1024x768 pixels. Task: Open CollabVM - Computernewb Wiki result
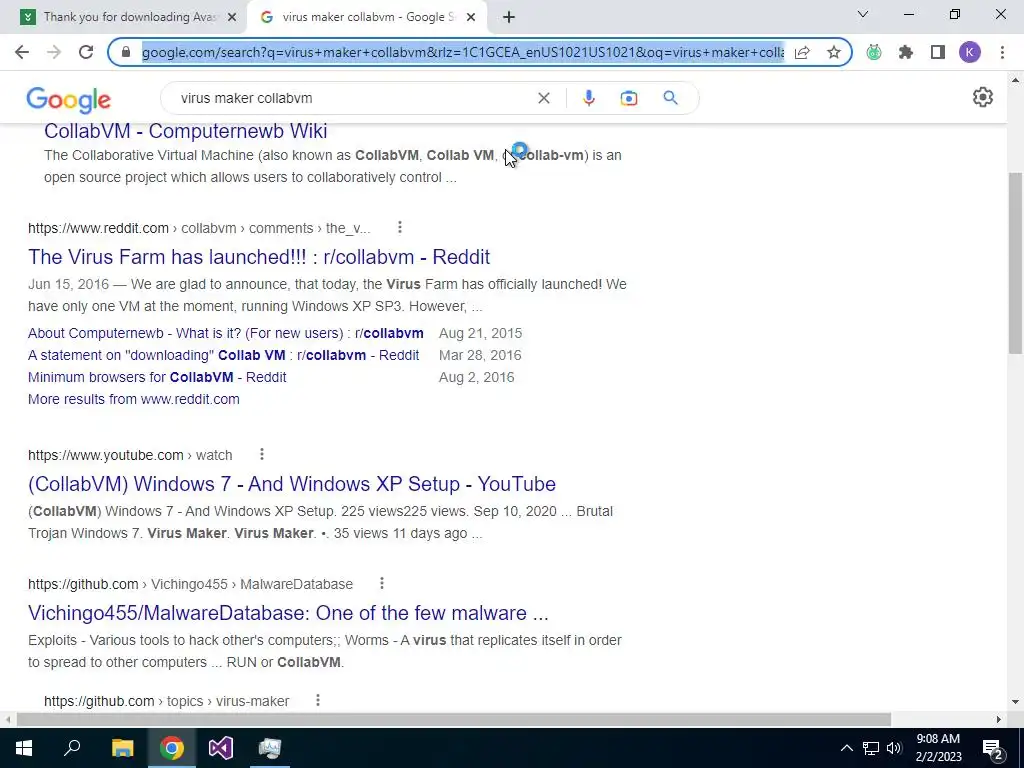(x=185, y=131)
